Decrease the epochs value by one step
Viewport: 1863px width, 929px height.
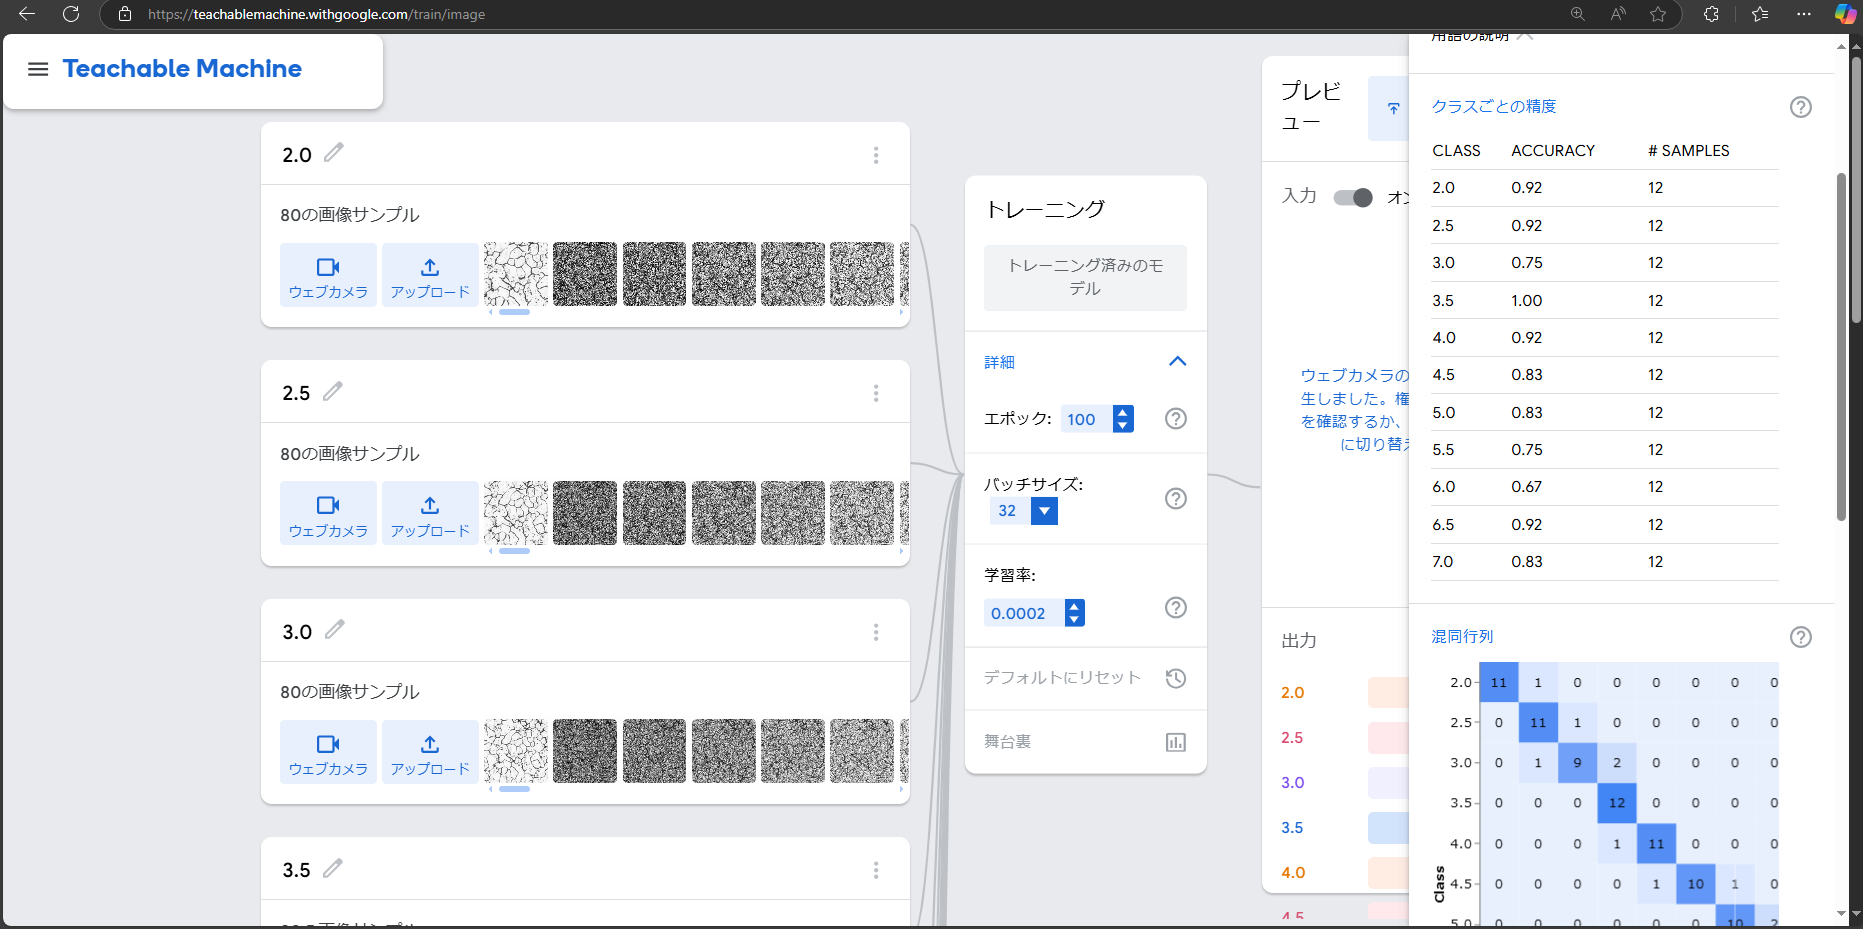pos(1124,426)
